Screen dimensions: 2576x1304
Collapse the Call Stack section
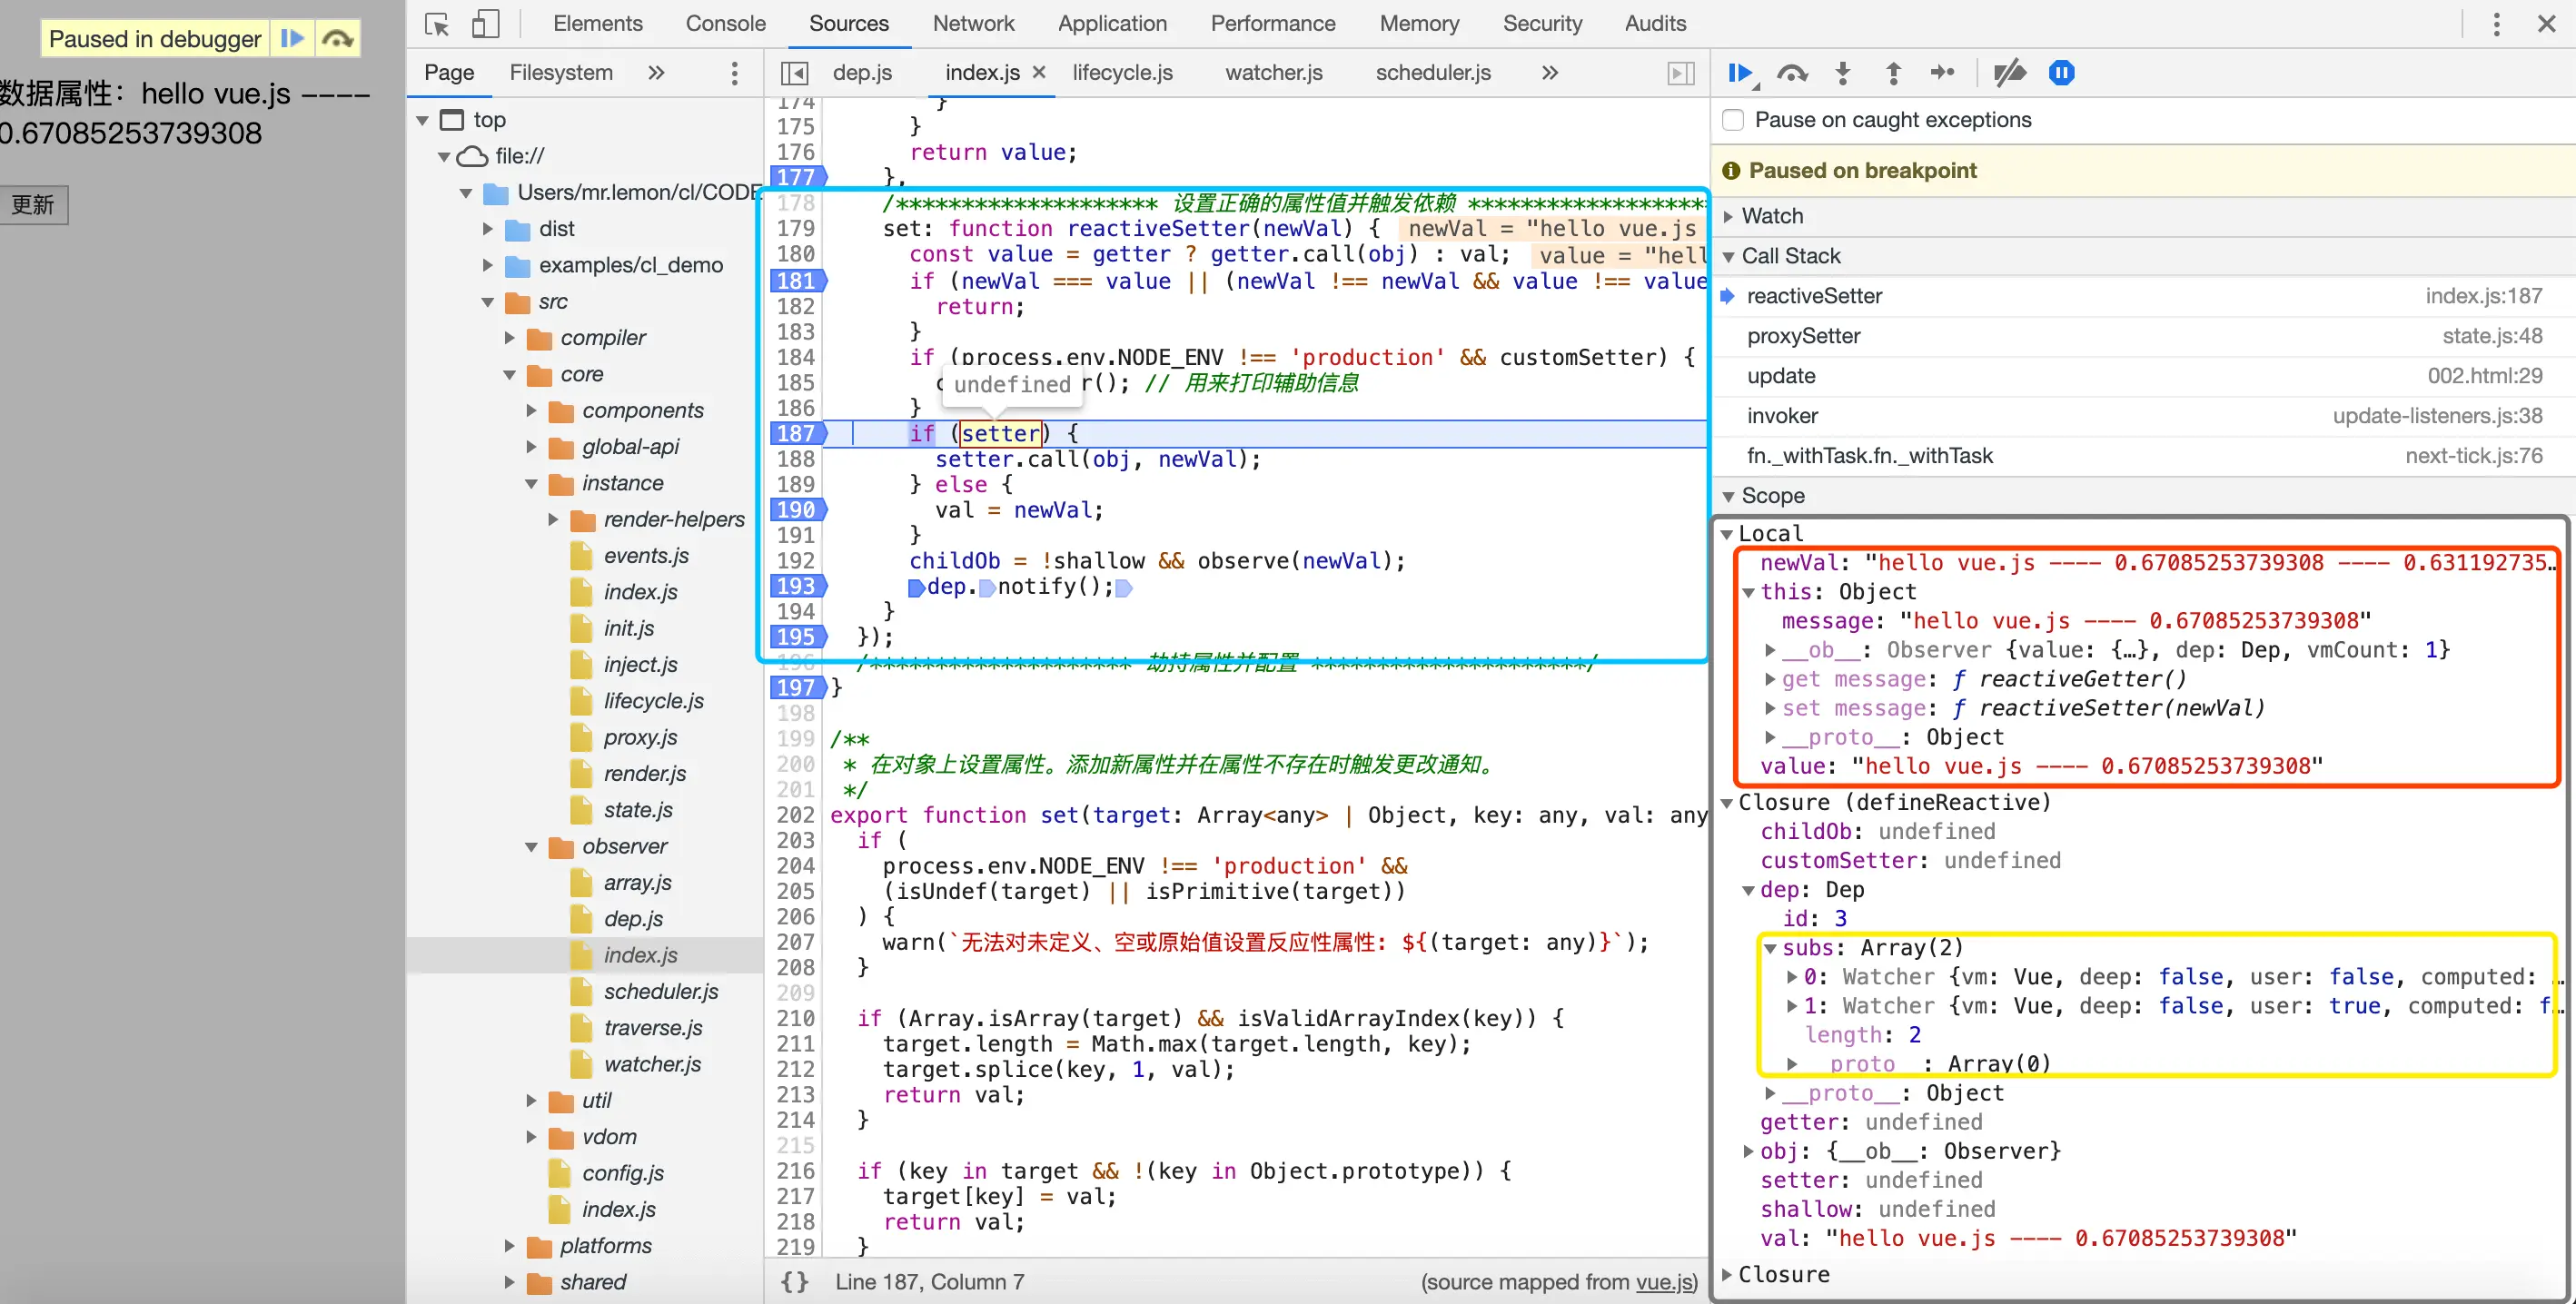tap(1790, 256)
